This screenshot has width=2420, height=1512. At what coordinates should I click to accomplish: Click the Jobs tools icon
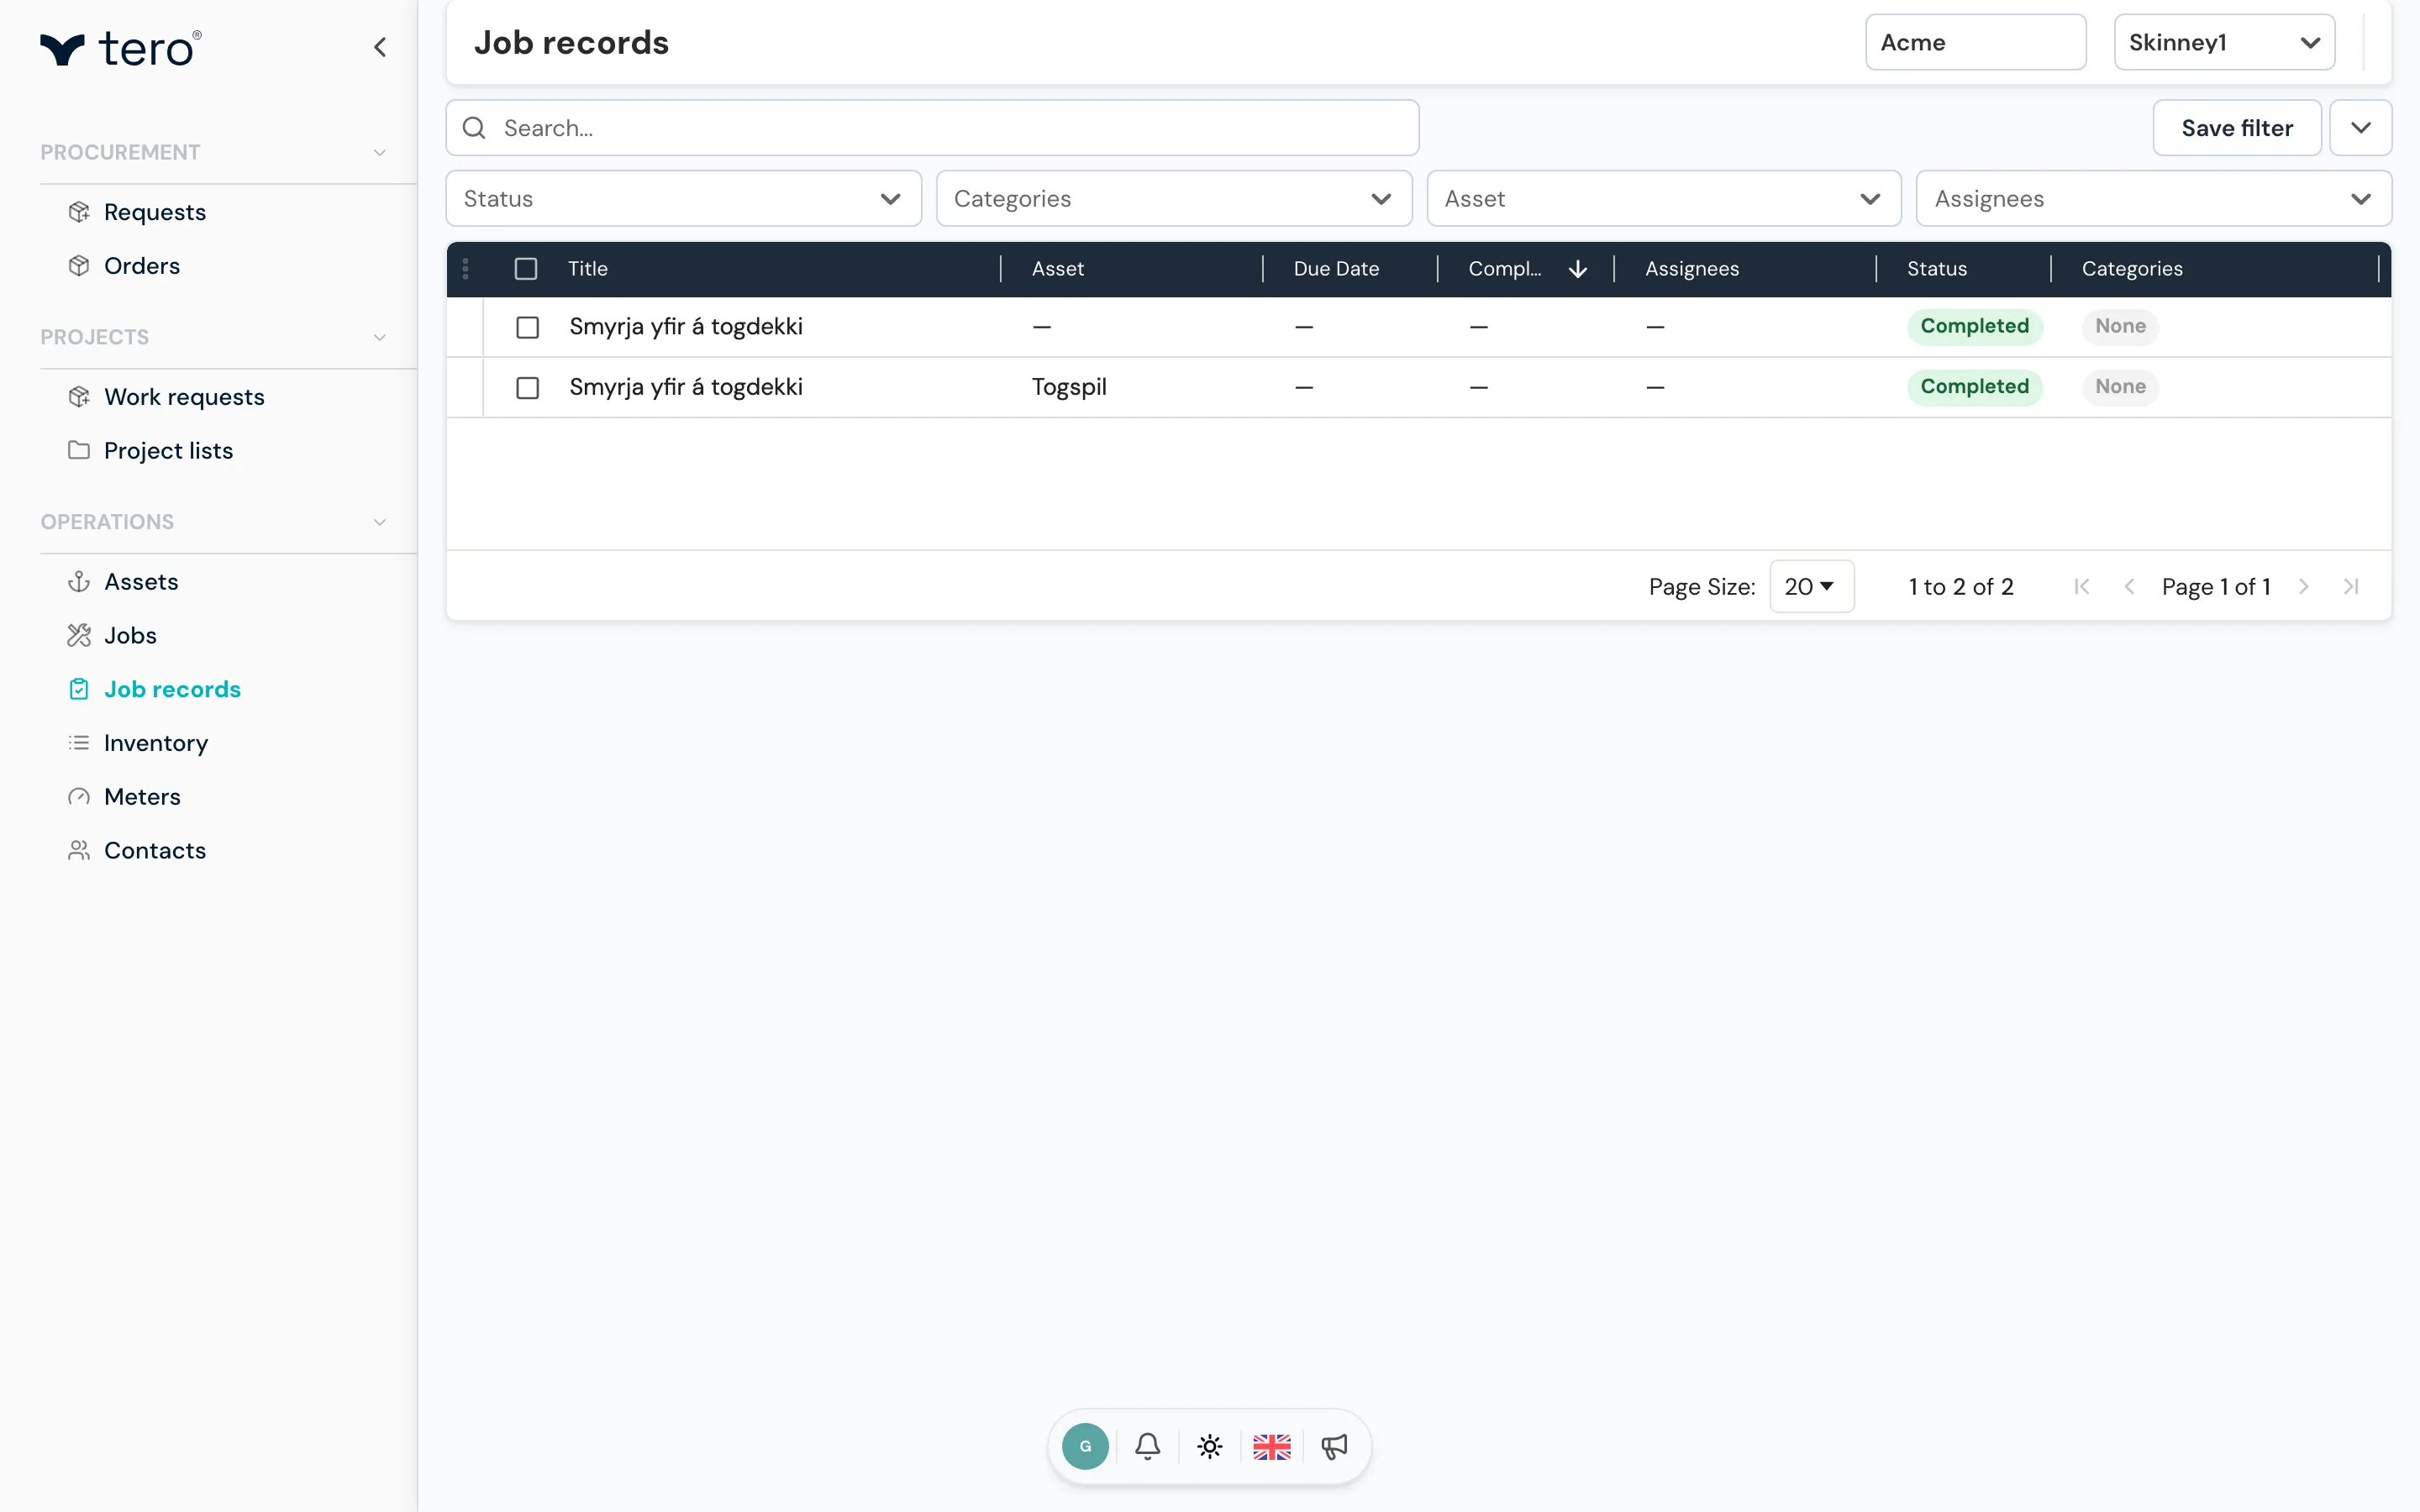click(79, 635)
